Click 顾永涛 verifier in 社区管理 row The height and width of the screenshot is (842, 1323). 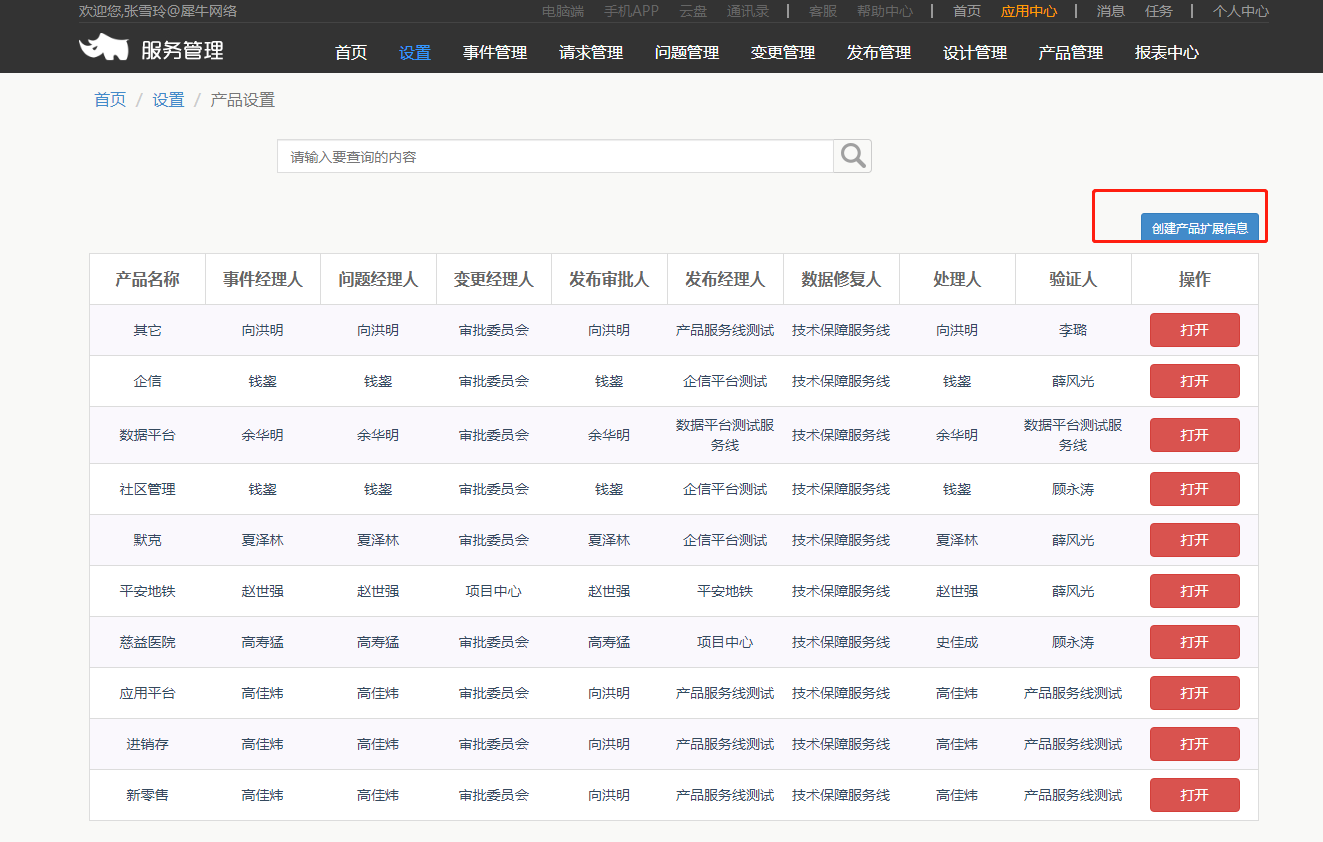click(x=1073, y=489)
